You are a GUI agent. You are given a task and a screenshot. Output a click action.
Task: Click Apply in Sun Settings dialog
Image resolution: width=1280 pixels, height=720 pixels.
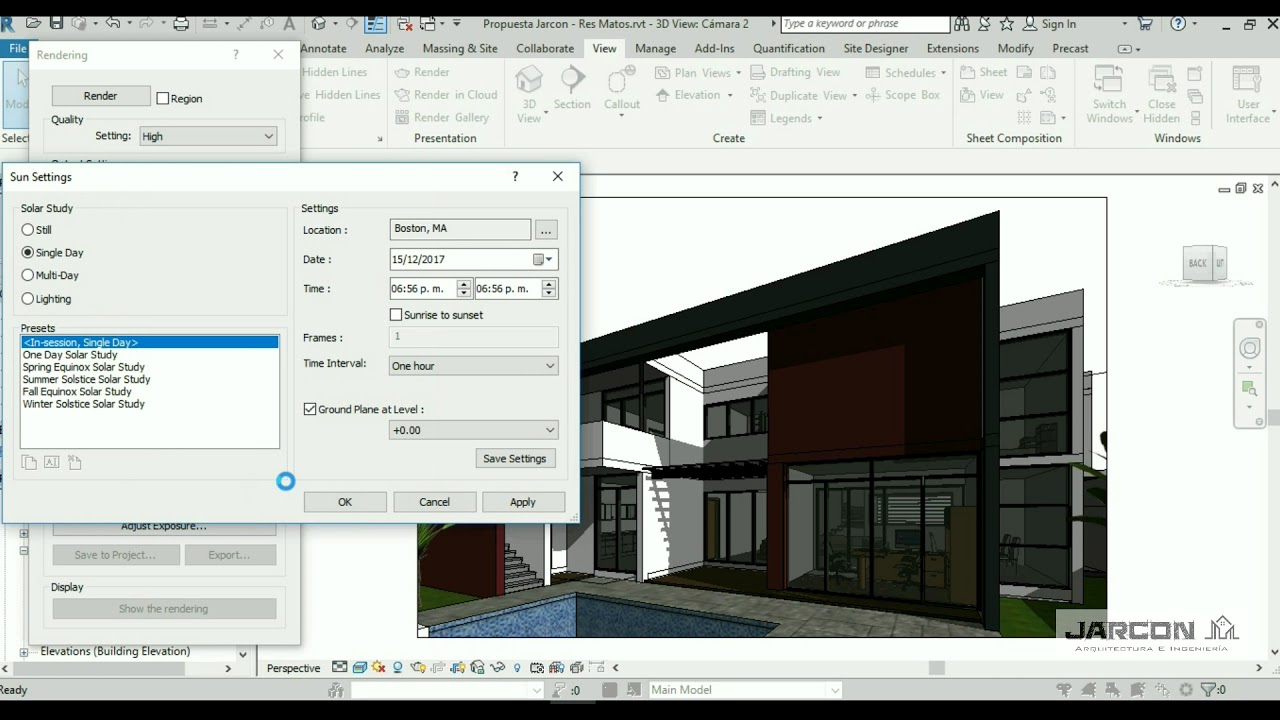tap(523, 502)
